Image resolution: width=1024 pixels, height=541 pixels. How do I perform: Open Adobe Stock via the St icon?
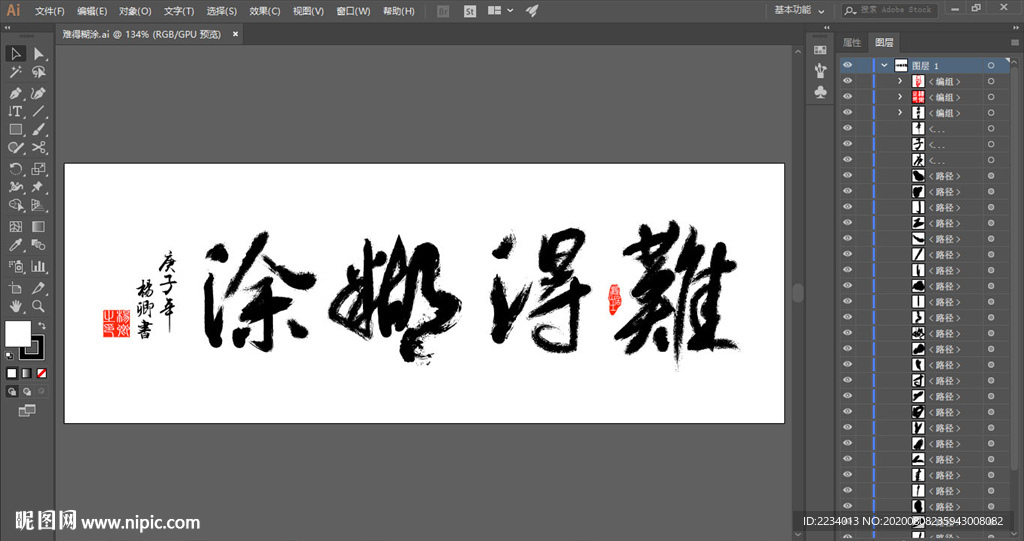pos(470,11)
